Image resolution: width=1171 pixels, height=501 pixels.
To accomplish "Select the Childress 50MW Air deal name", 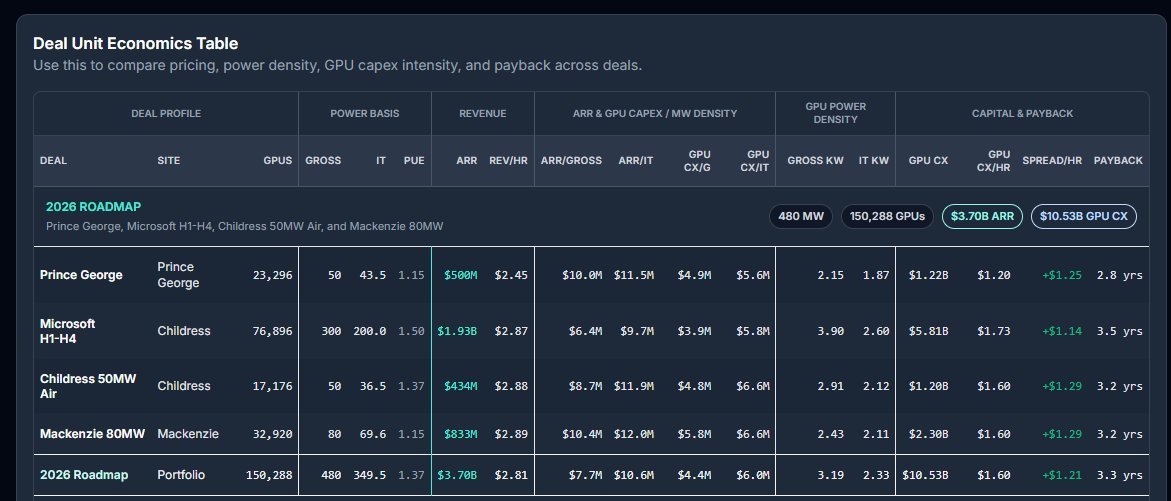I will pos(88,386).
